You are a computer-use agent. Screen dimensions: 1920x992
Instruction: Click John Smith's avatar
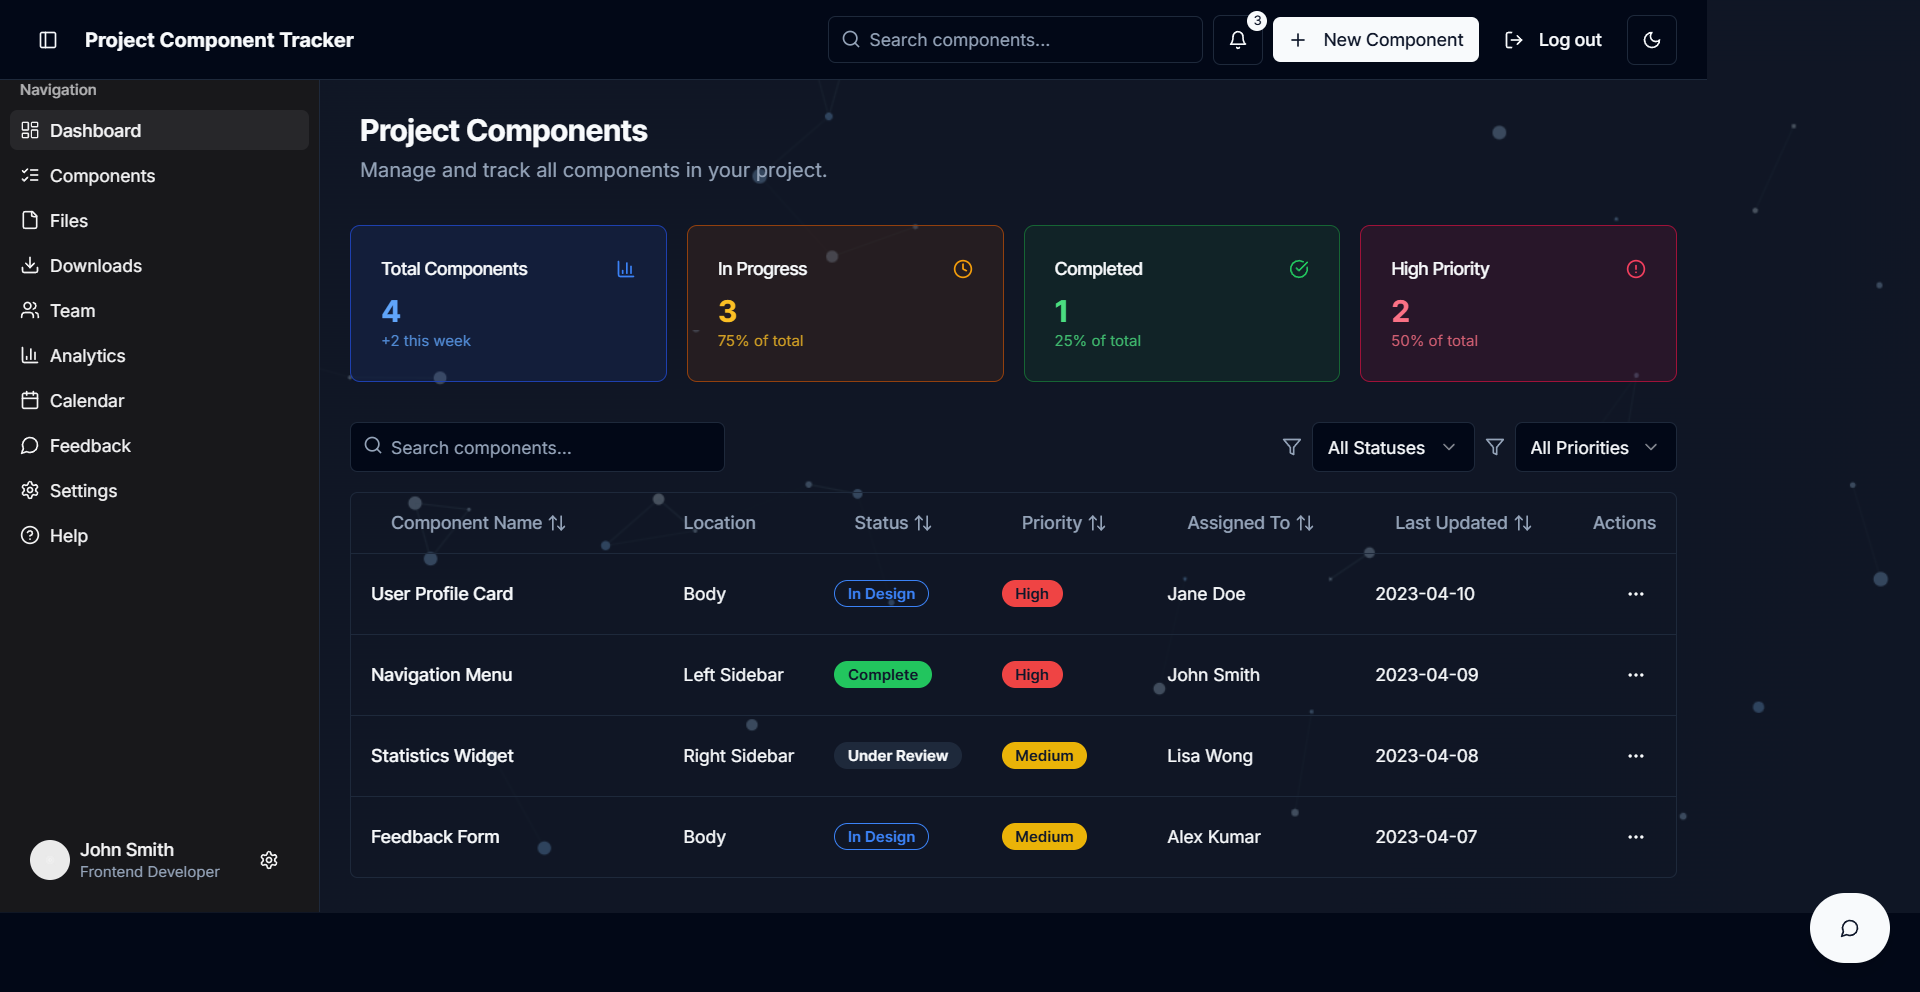(50, 860)
